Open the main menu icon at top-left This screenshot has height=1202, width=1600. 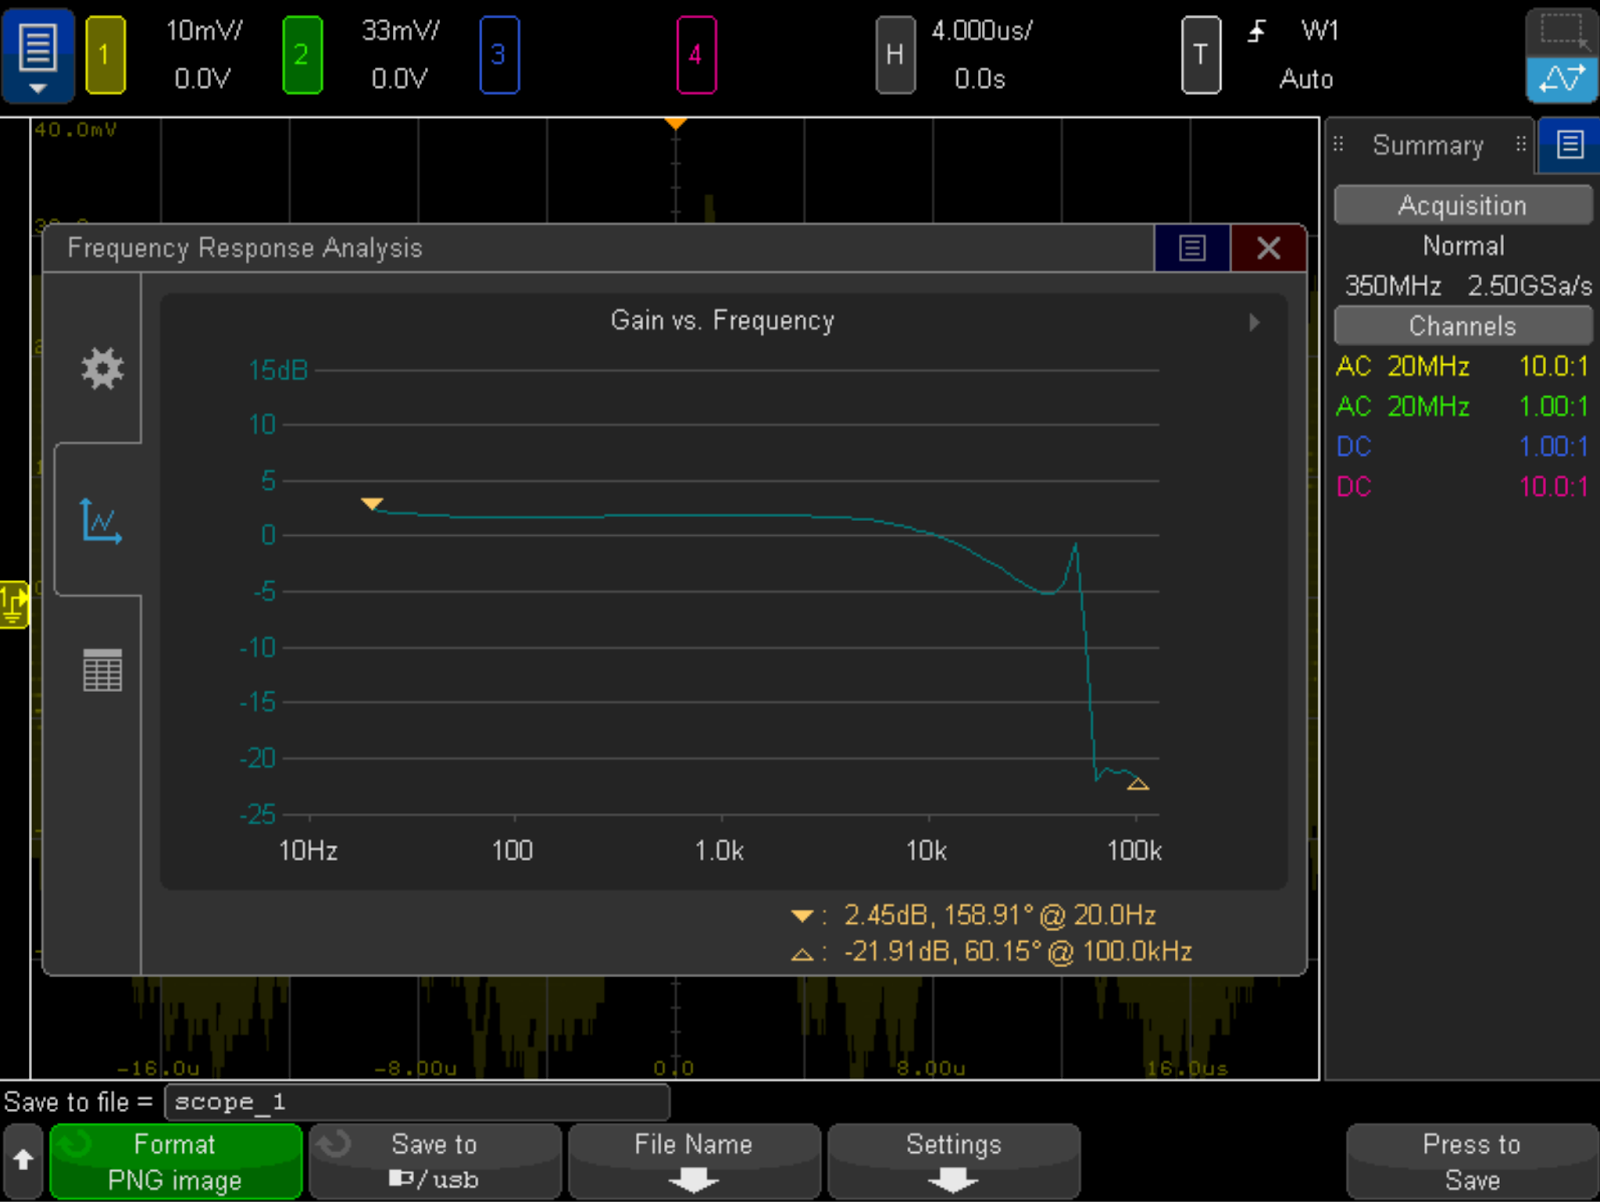click(x=37, y=55)
